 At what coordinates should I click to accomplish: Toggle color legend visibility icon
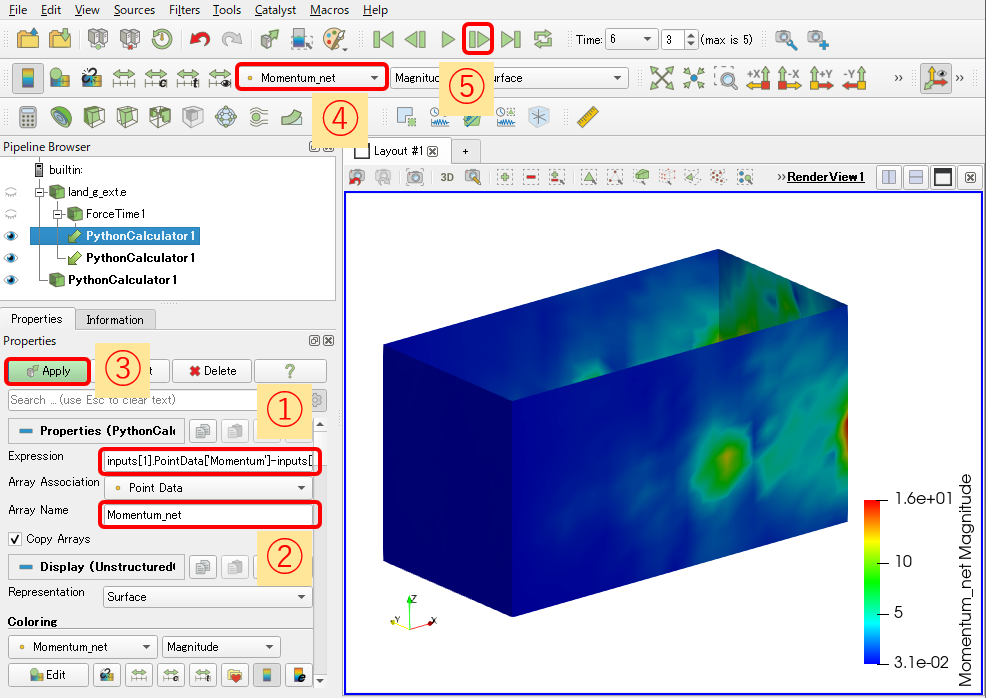[28, 78]
